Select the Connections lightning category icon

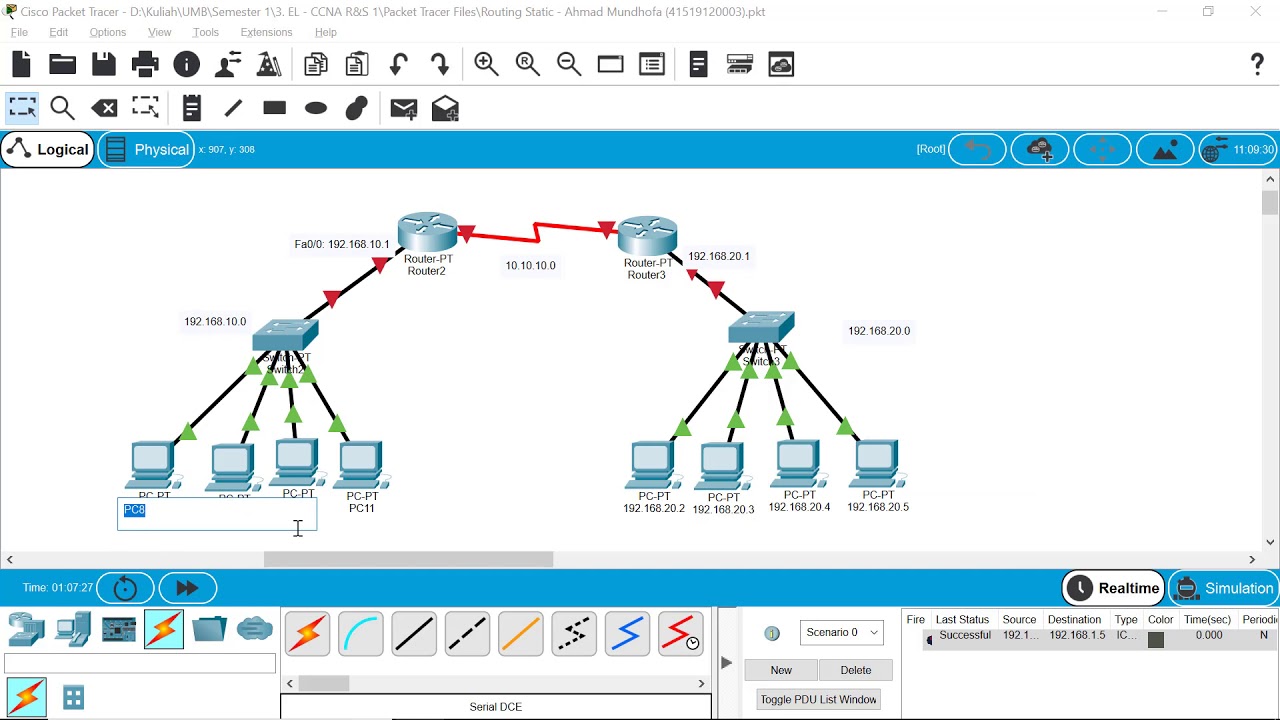coord(164,629)
